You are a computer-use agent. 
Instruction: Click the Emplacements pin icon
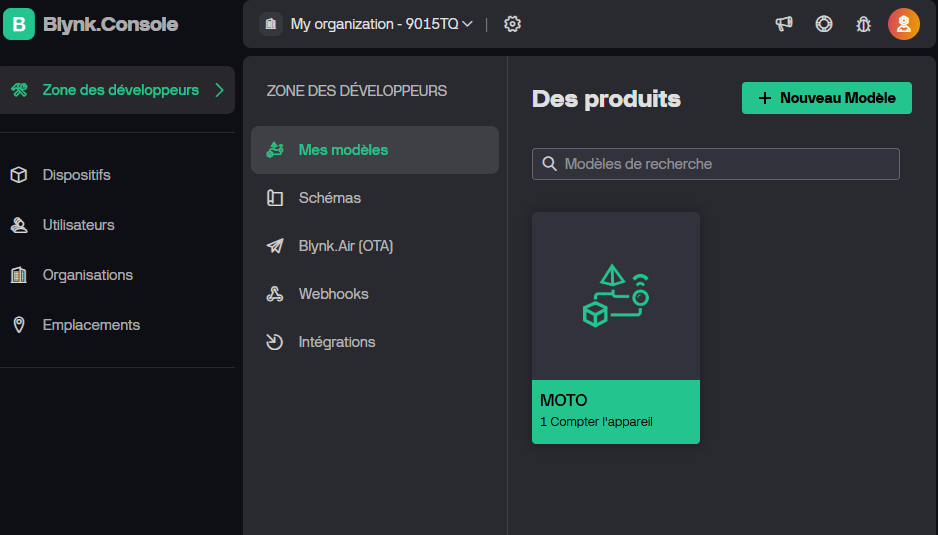19,325
